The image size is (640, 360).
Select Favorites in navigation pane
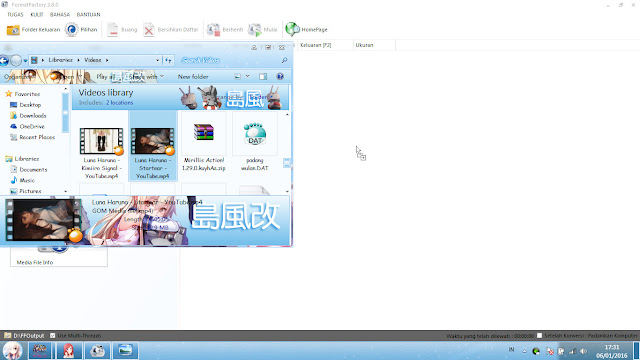coord(23,94)
